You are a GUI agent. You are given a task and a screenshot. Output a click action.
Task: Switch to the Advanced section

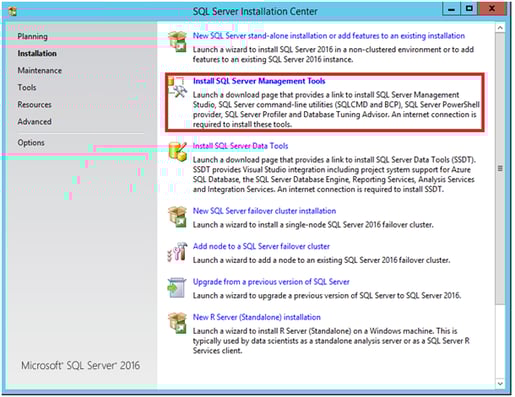[x=35, y=121]
